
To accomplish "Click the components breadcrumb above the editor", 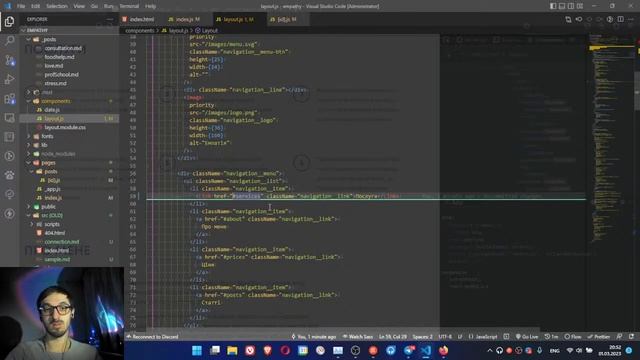I will 139,31.
